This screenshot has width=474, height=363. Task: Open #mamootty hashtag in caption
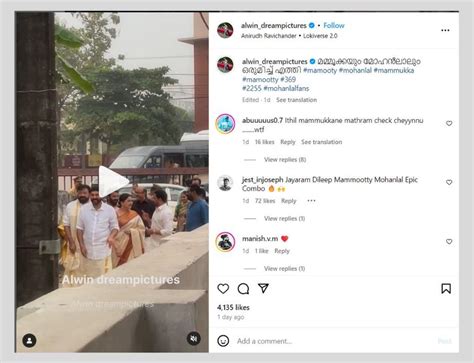pos(260,79)
